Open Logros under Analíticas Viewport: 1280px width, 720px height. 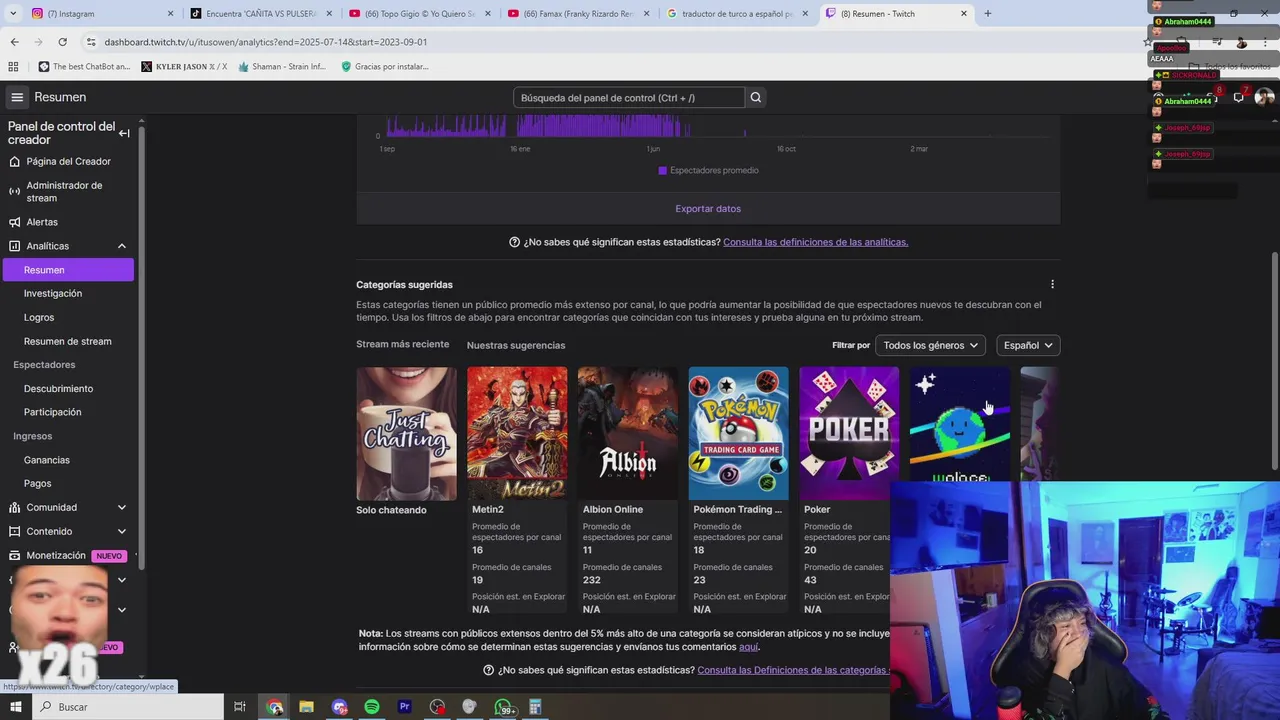coord(39,317)
